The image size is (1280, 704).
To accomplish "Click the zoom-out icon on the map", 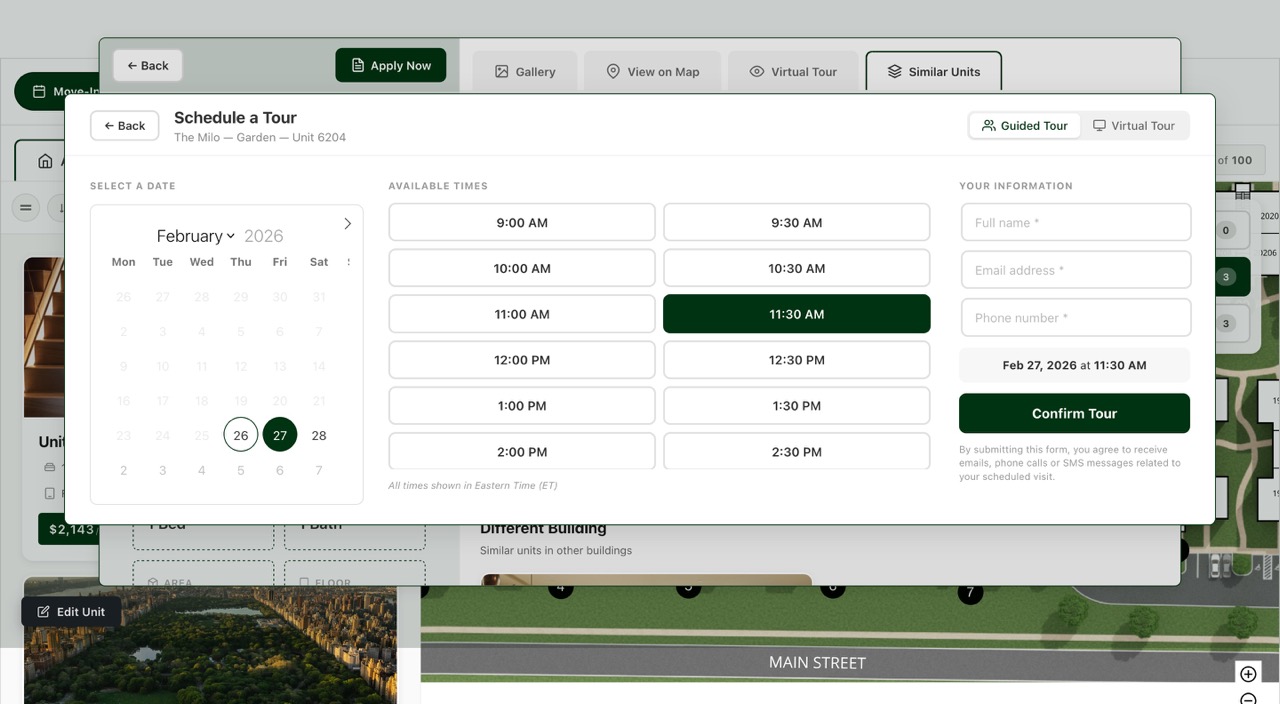I will click(1248, 700).
